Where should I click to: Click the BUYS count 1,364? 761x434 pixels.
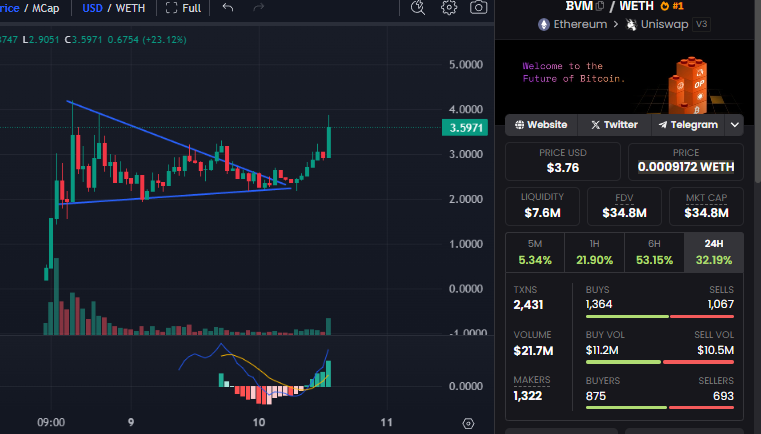599,304
